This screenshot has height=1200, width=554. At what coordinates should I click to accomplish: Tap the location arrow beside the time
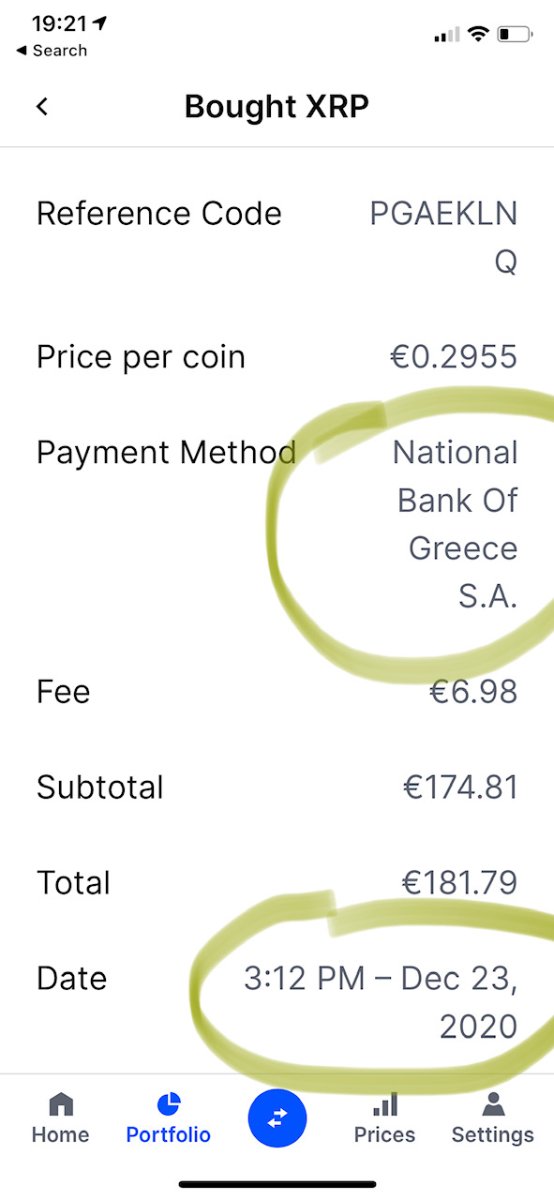100,23
